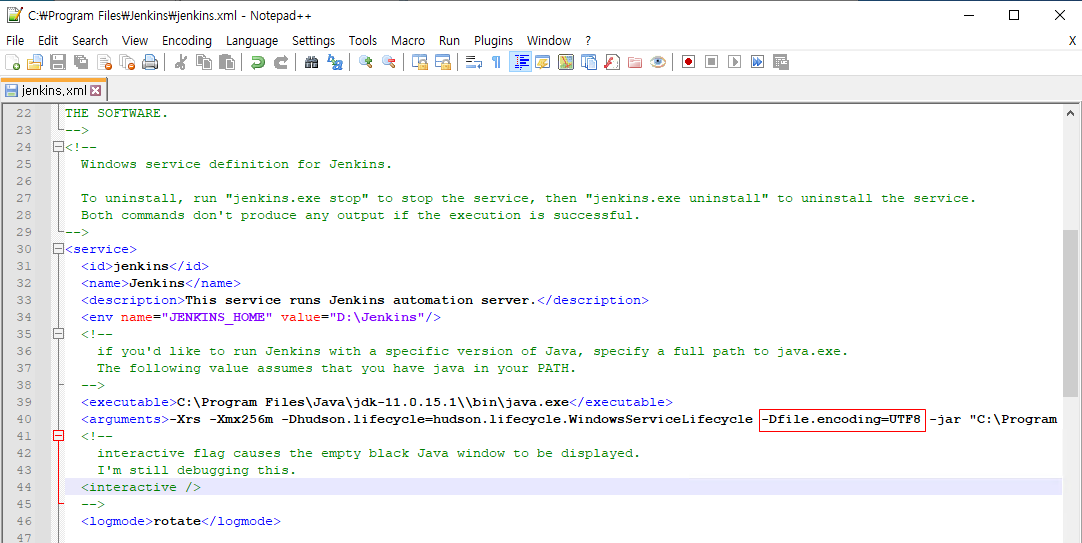Zoom out with magnifier minus icon
The height and width of the screenshot is (543, 1082).
(x=388, y=62)
